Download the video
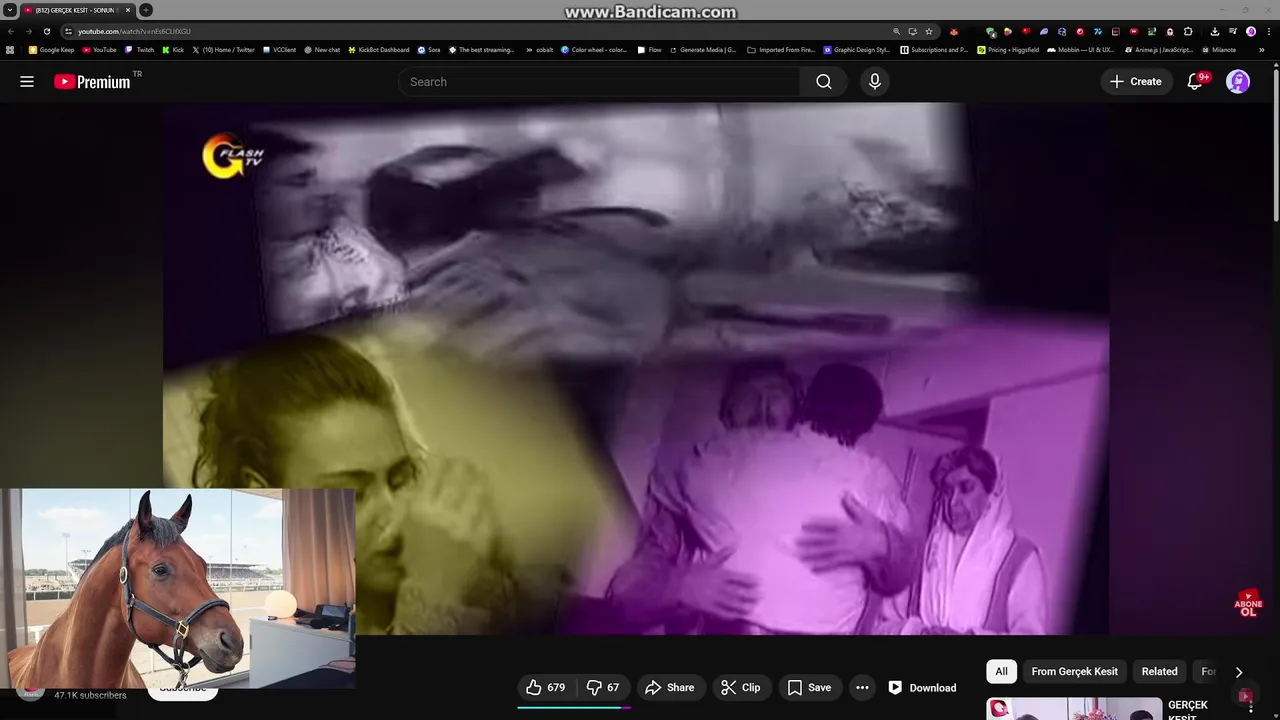The image size is (1280, 720). [x=922, y=687]
